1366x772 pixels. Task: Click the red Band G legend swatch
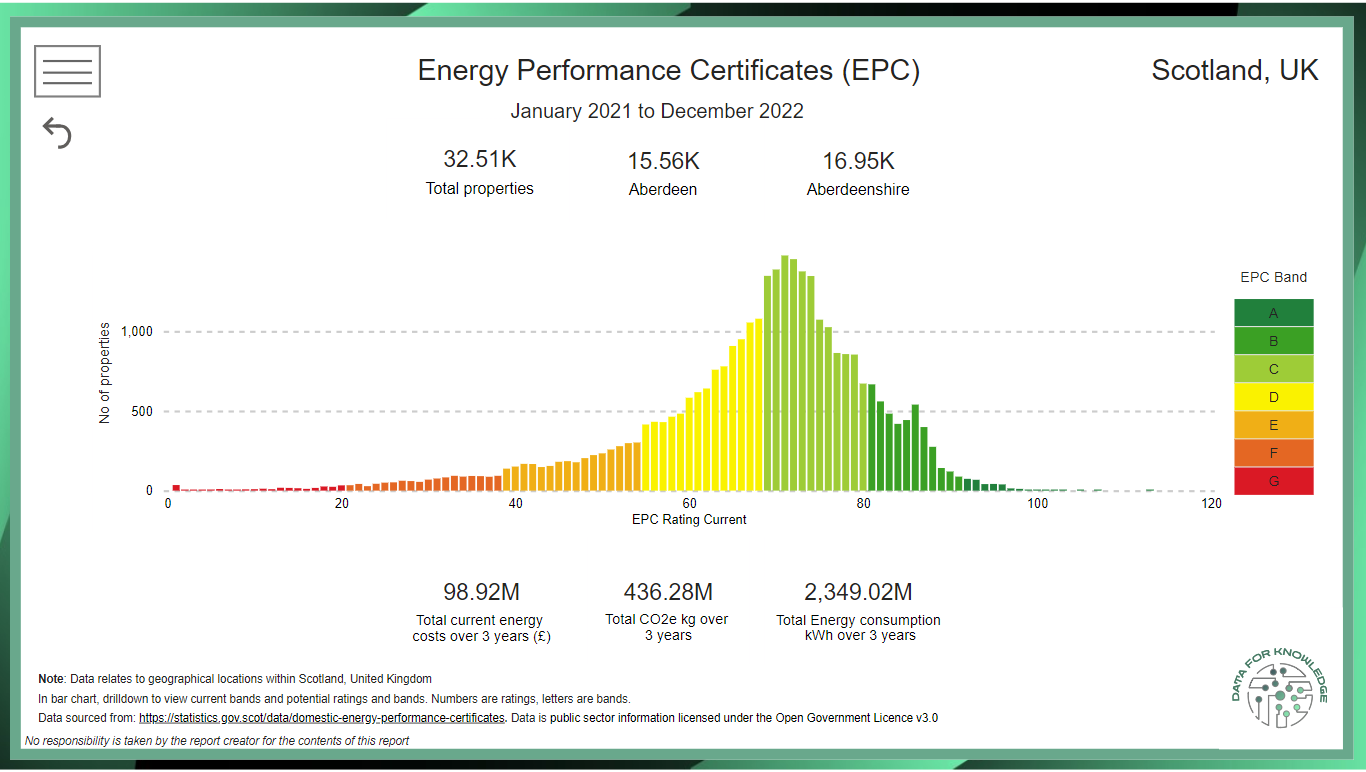tap(1273, 481)
